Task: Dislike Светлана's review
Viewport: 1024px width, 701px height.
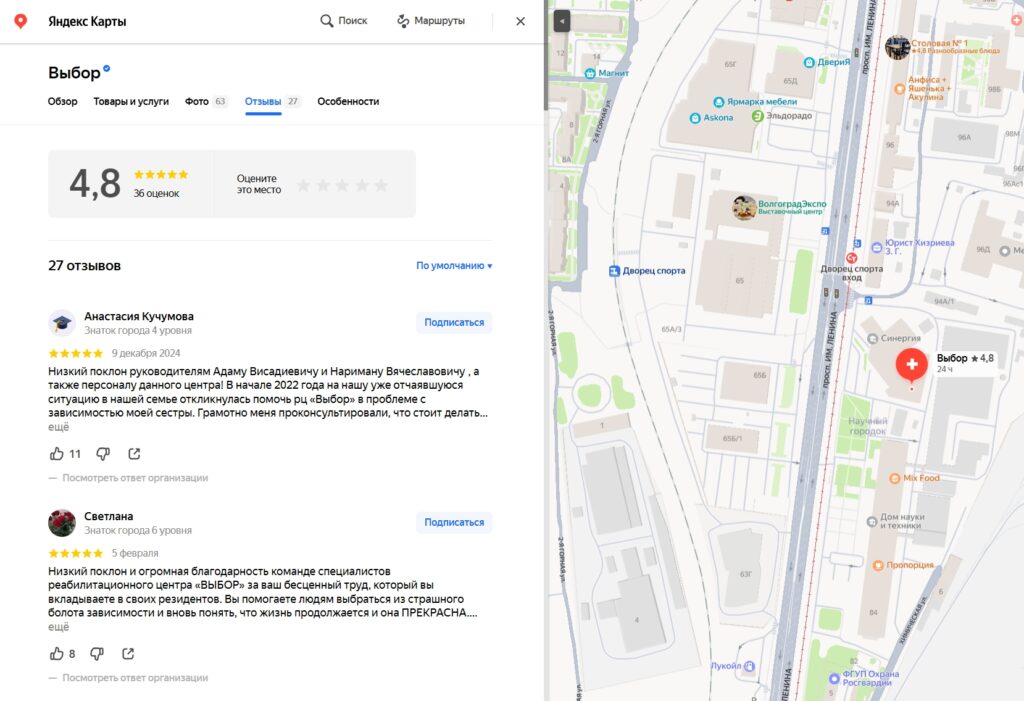Action: point(97,653)
